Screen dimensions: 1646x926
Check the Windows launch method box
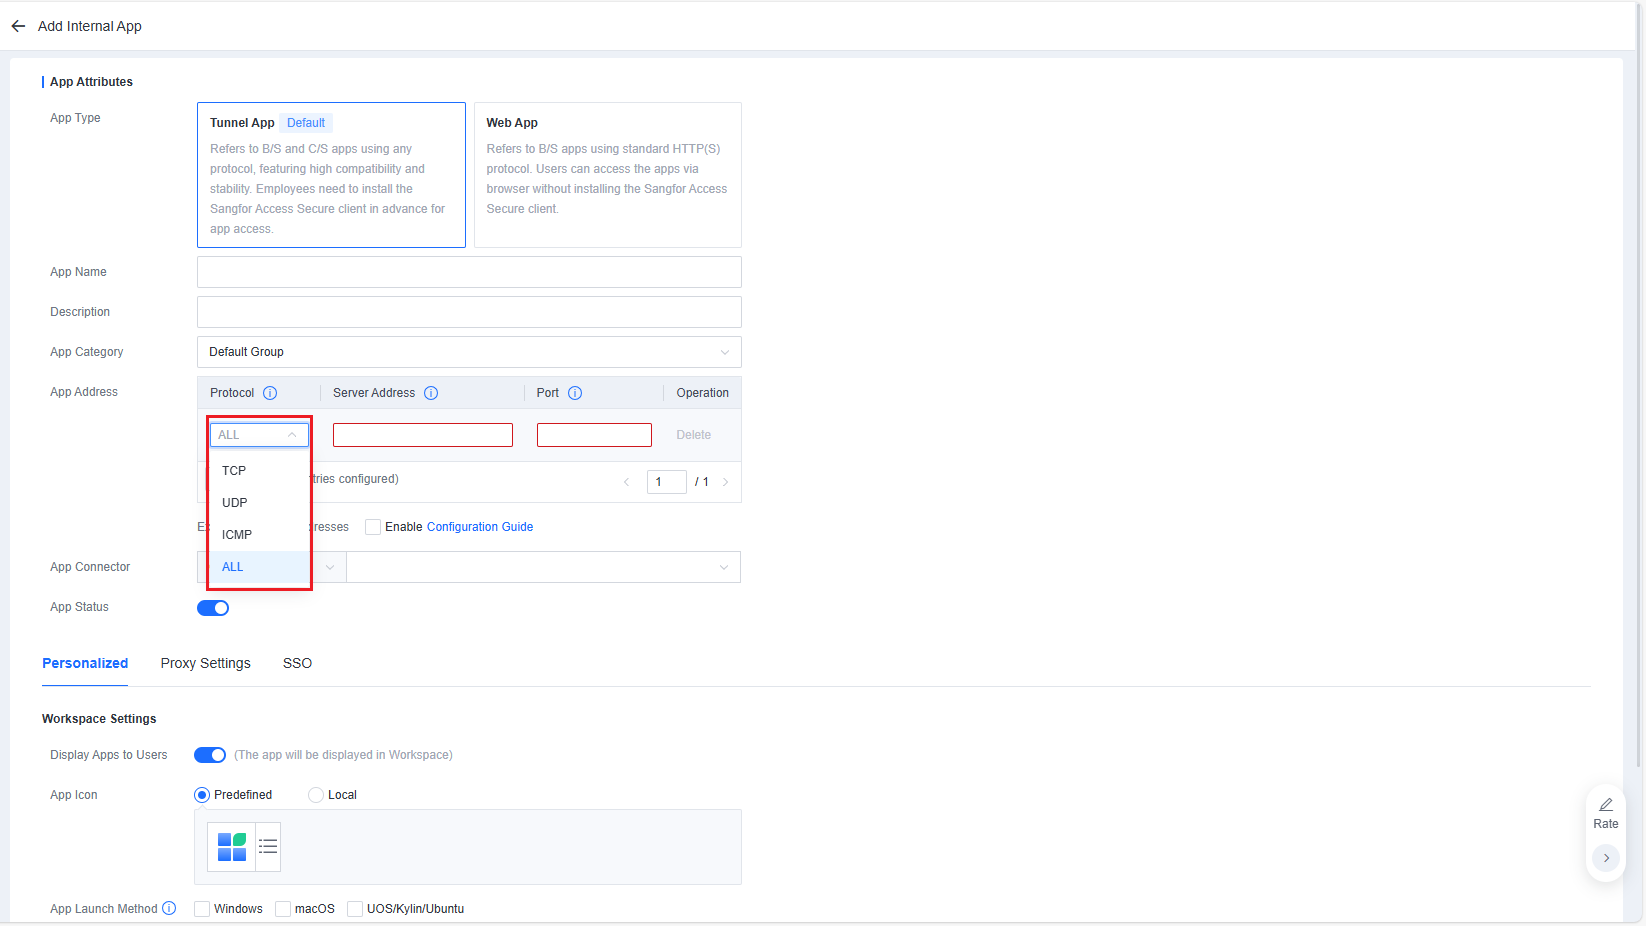tap(202, 909)
